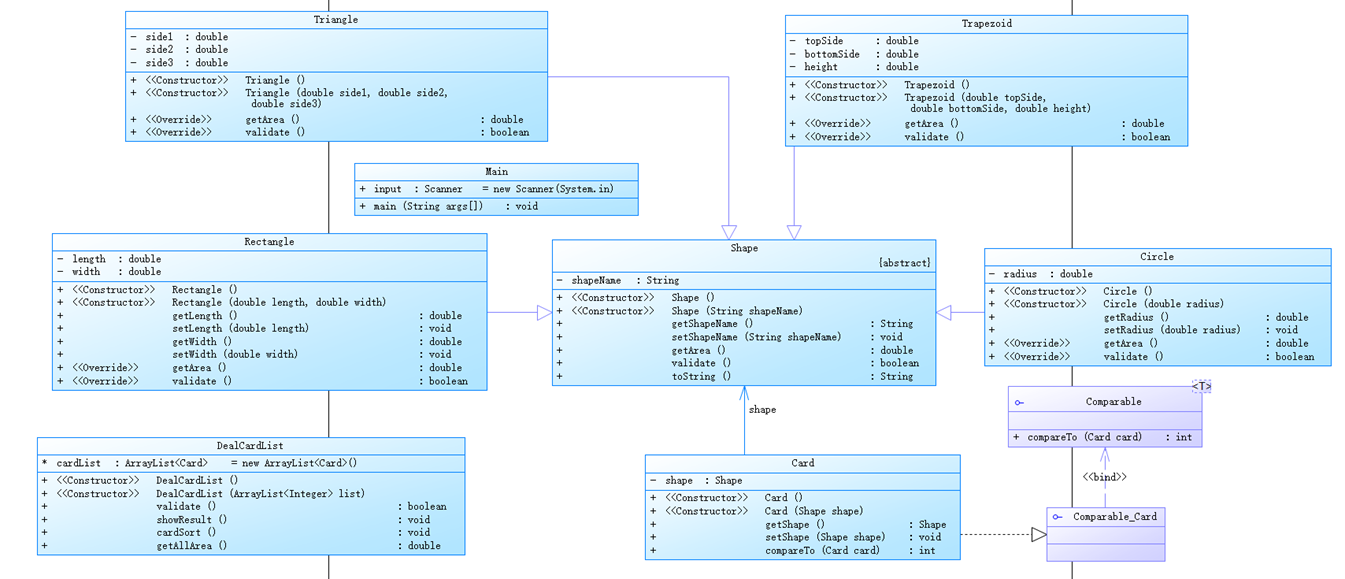Click the 'cardSort ()' method
Screen dimensions: 1345x579
[x=236, y=533]
